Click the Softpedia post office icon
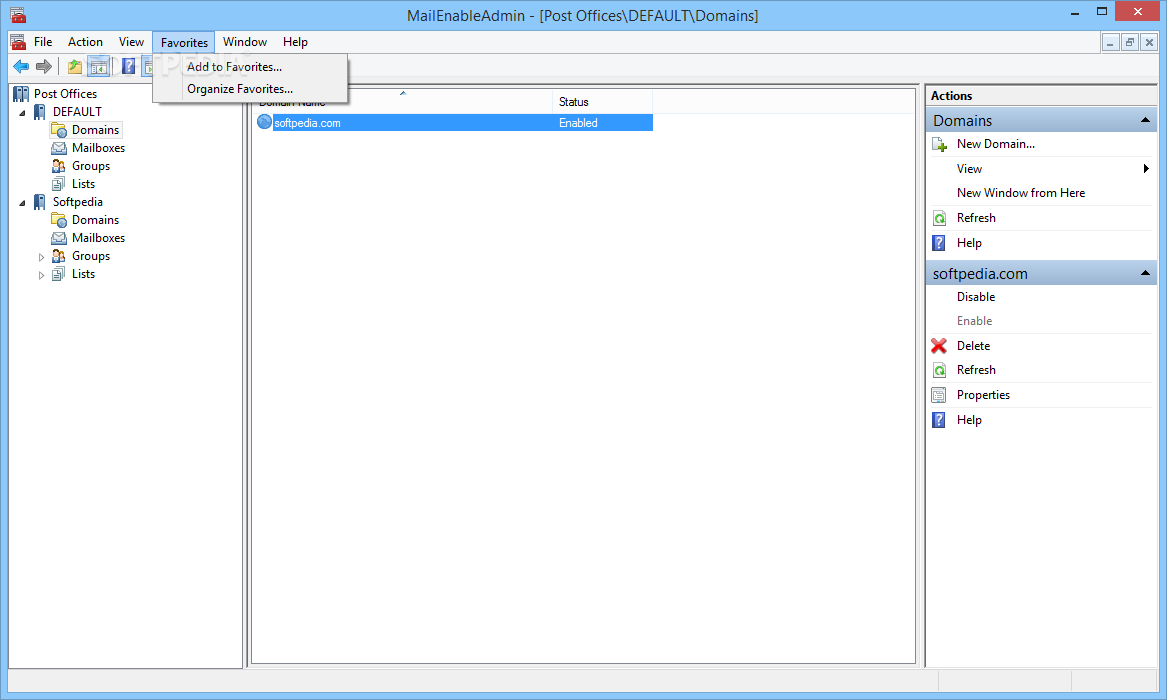Screen dimensions: 1167x700 (x=39, y=202)
